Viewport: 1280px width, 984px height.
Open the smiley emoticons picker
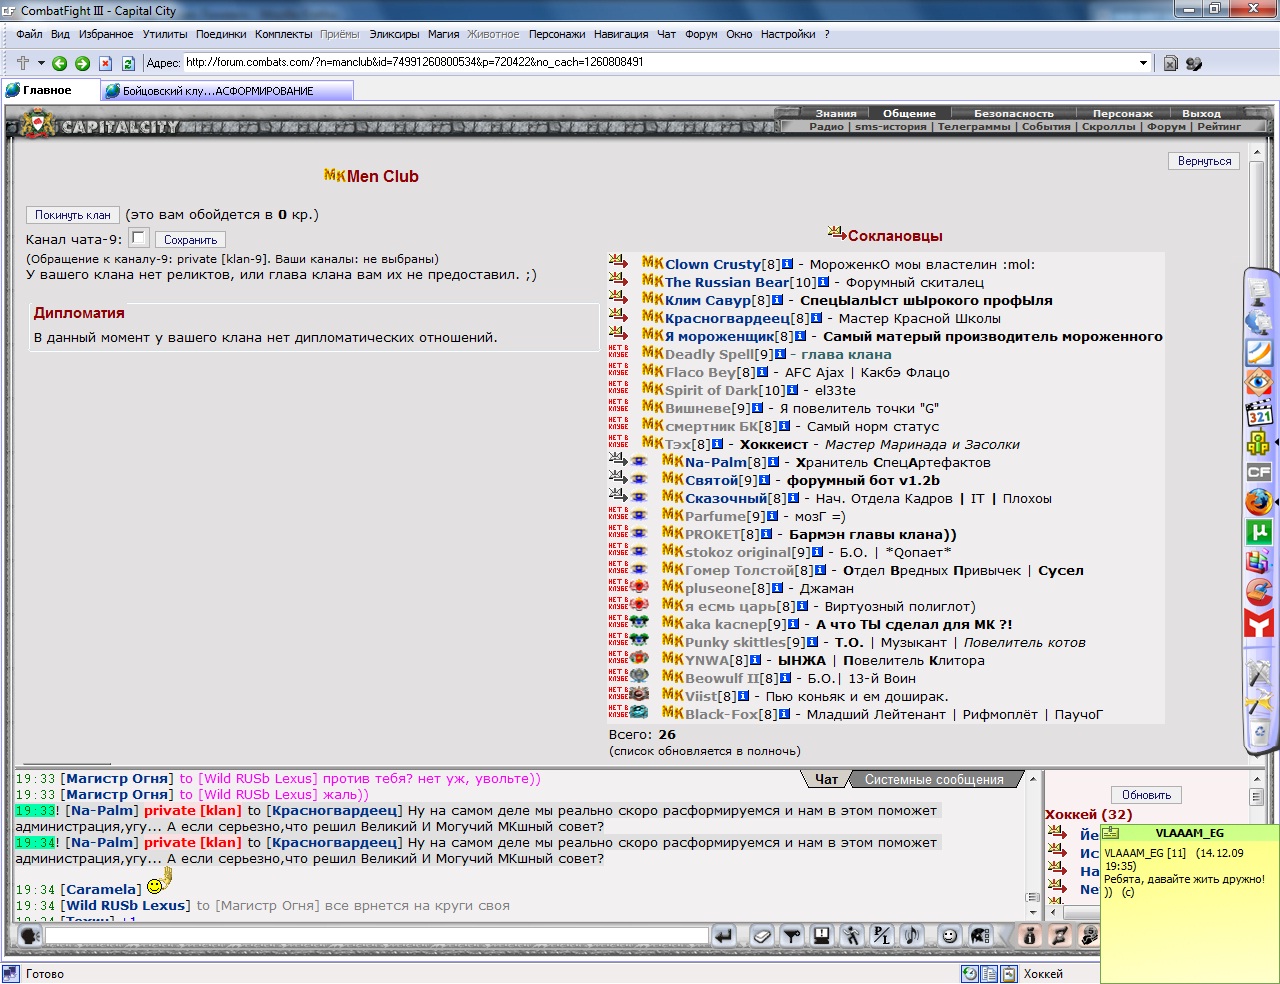(x=949, y=936)
